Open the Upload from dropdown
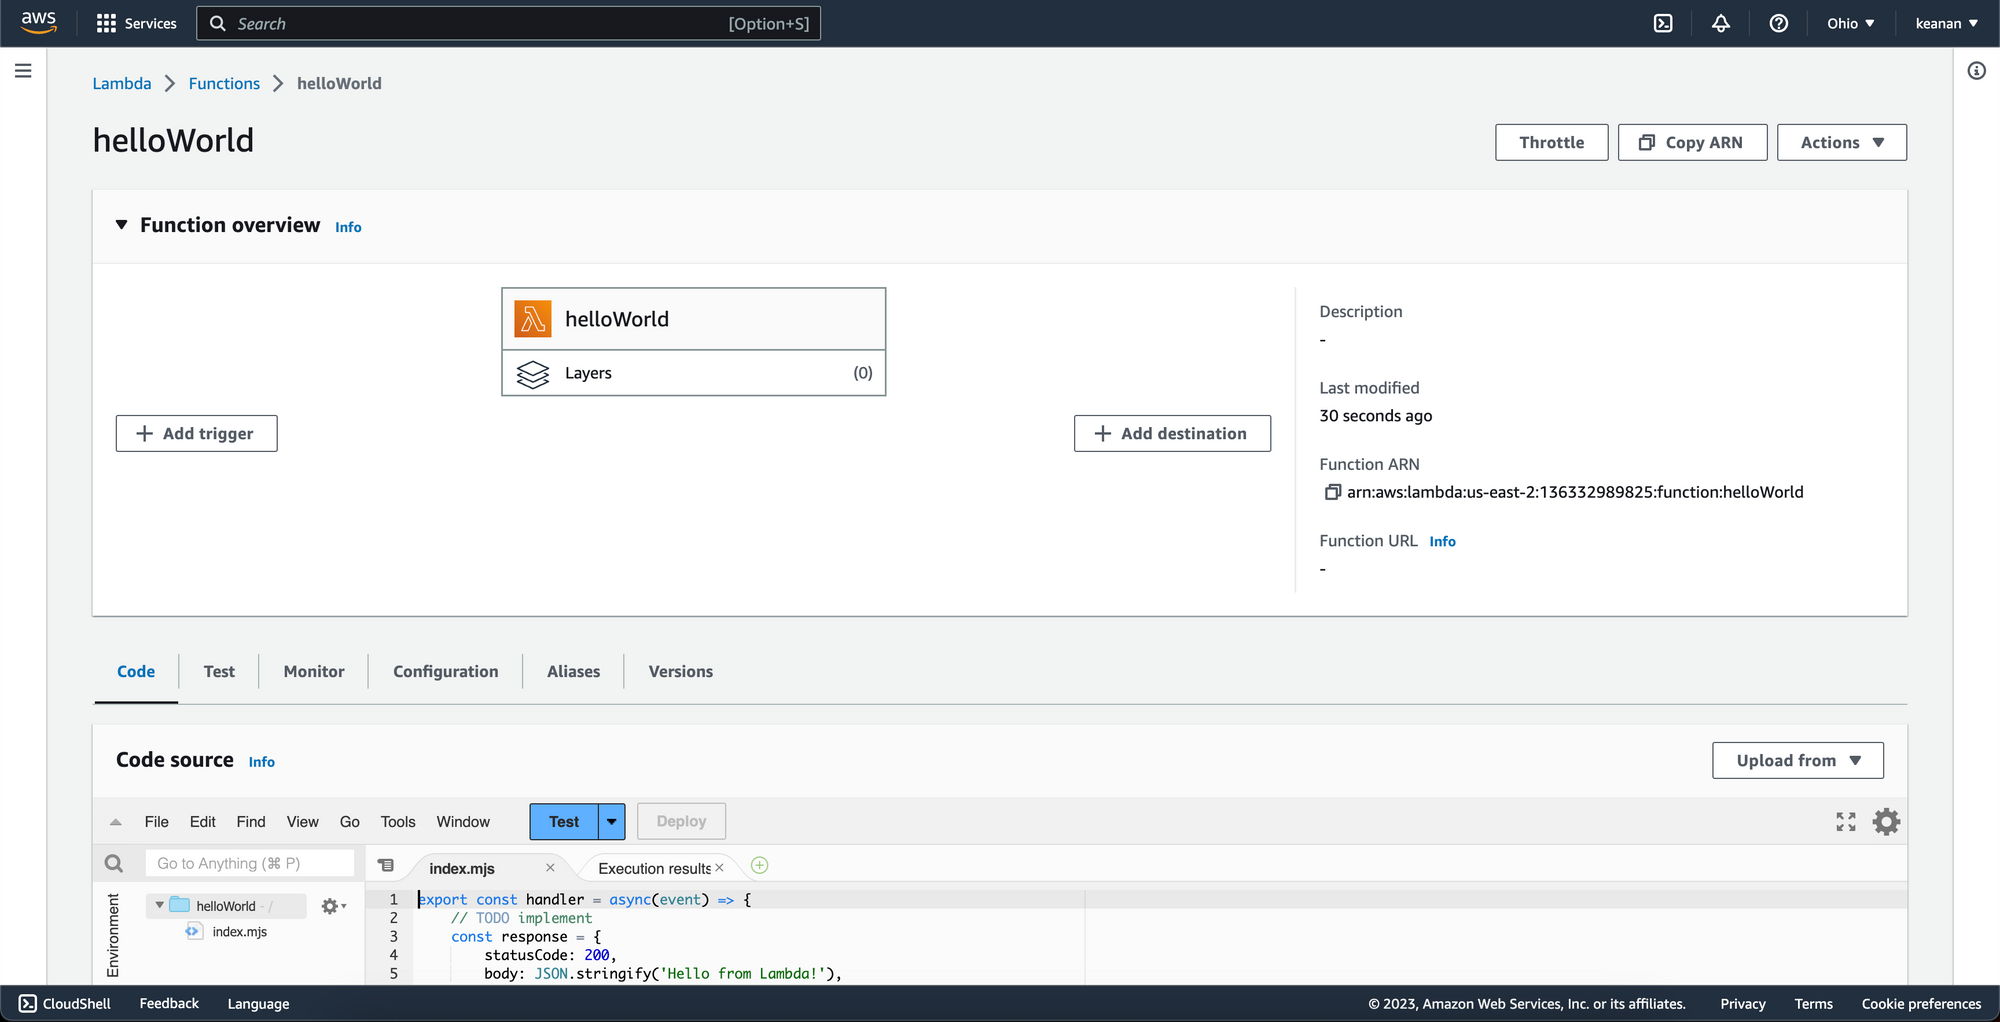The height and width of the screenshot is (1022, 2000). 1798,760
